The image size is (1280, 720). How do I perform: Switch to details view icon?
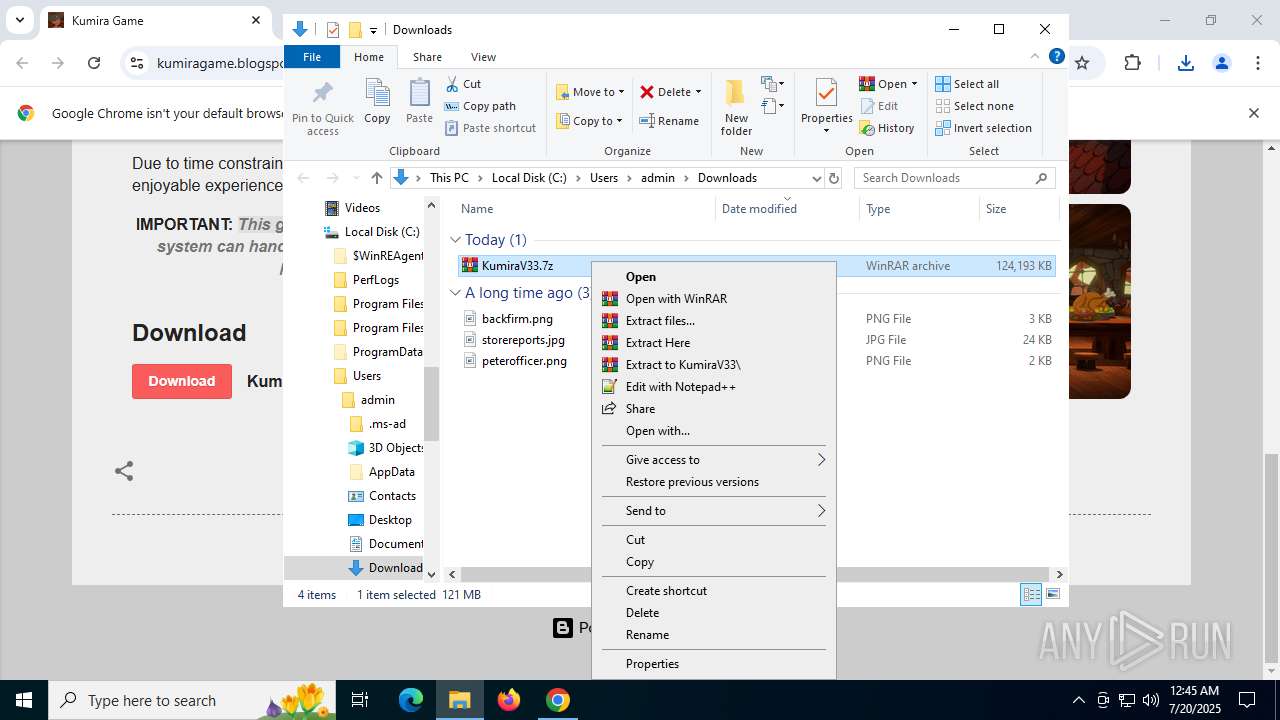[1031, 595]
